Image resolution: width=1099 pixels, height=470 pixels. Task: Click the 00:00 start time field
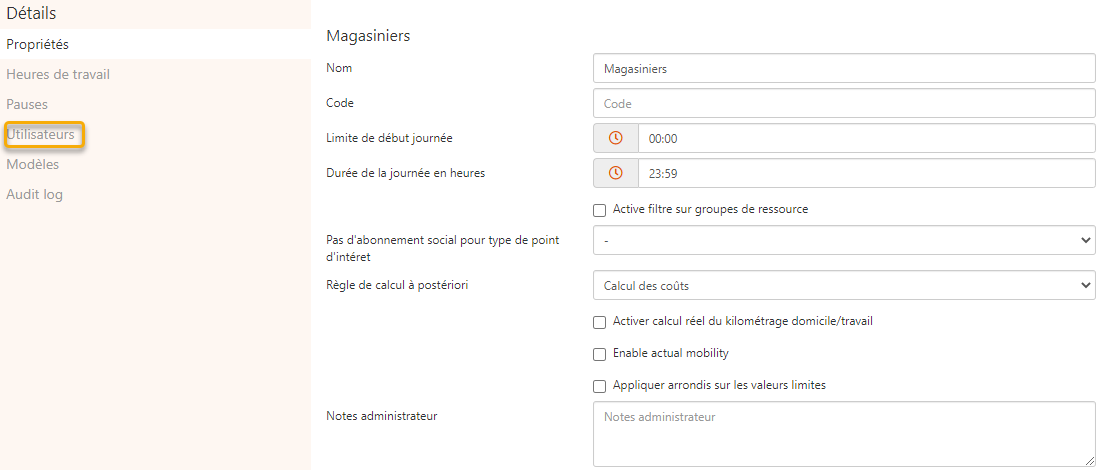[x=866, y=138]
